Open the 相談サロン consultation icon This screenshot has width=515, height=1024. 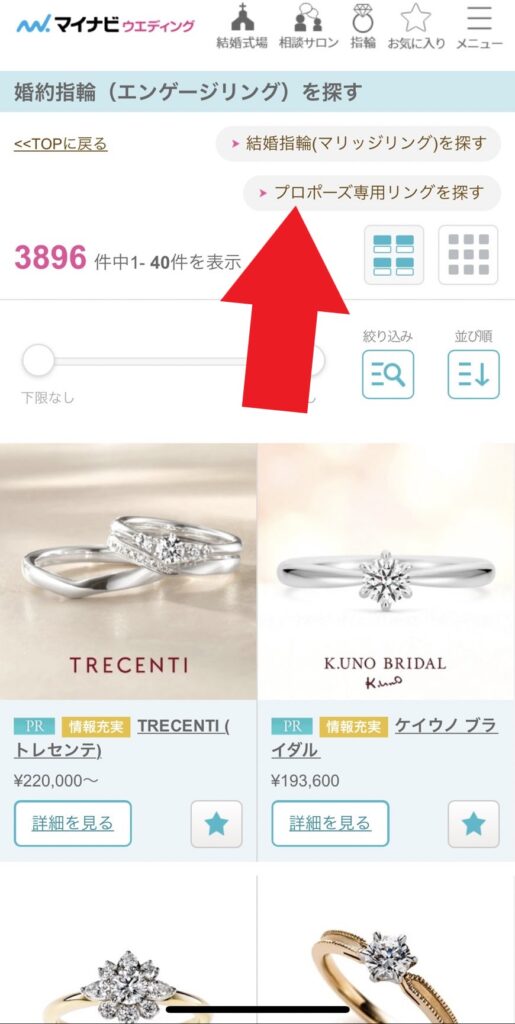tap(309, 27)
